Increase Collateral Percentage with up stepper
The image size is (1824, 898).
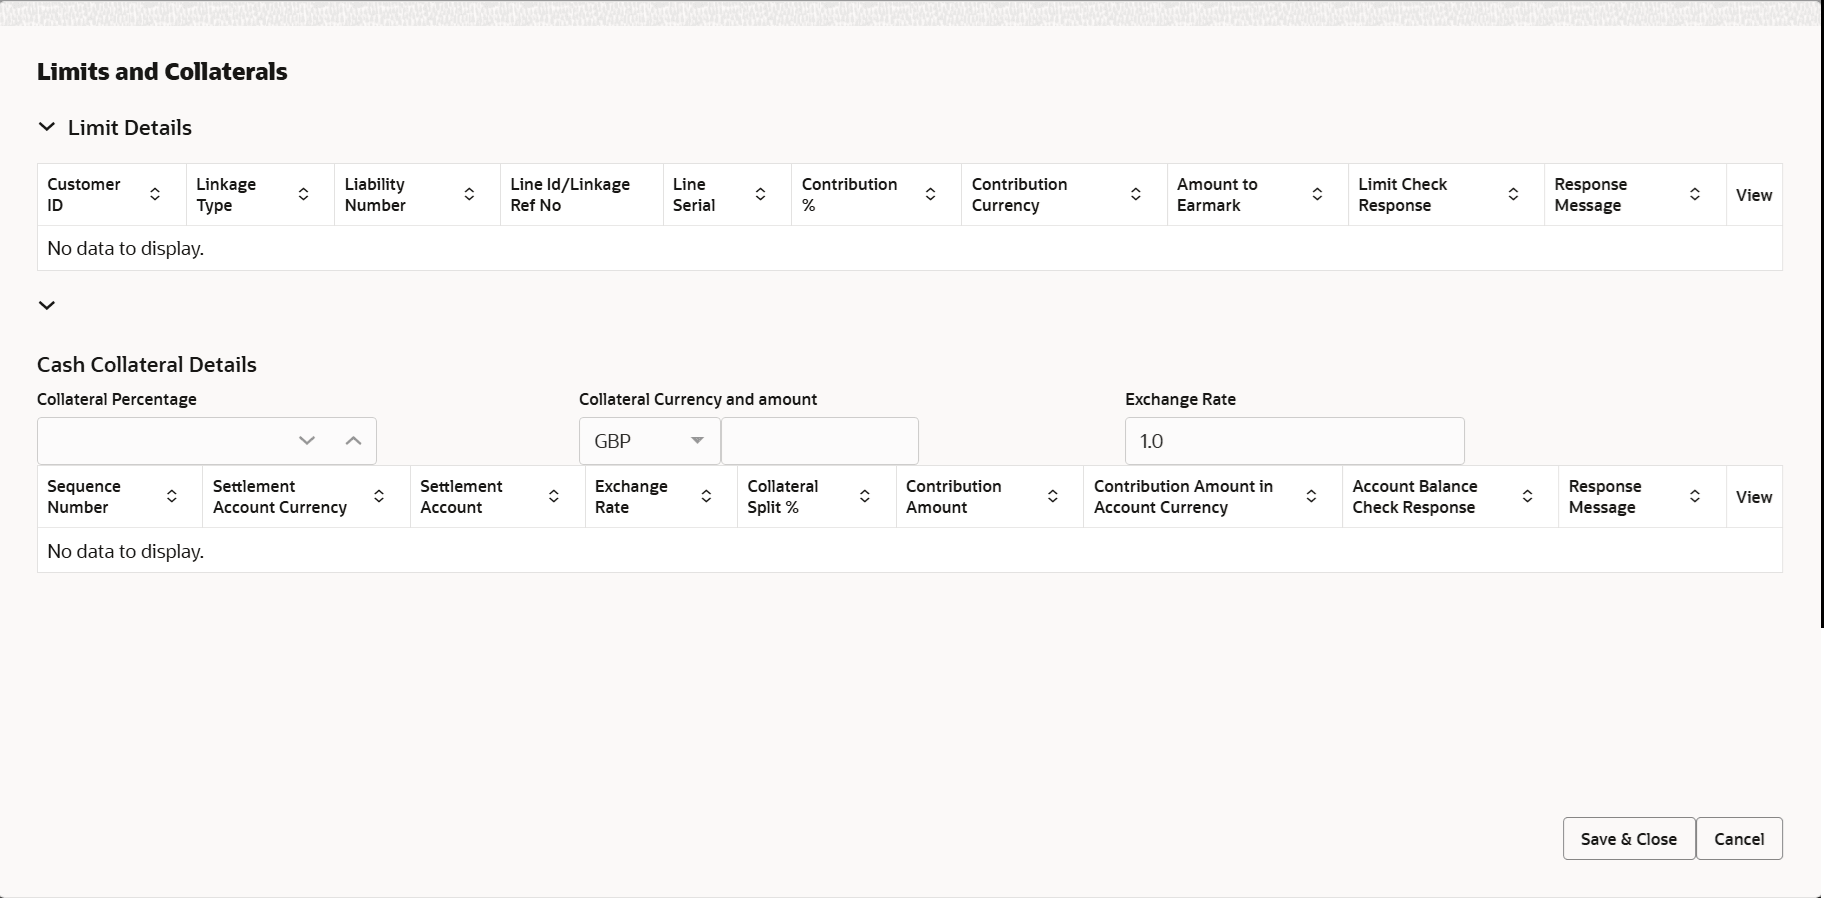click(x=353, y=441)
